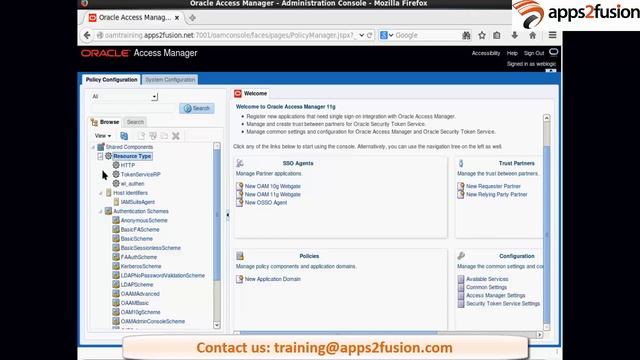The width and height of the screenshot is (640, 360).
Task: Switch to the System Configuration tab
Action: click(170, 80)
